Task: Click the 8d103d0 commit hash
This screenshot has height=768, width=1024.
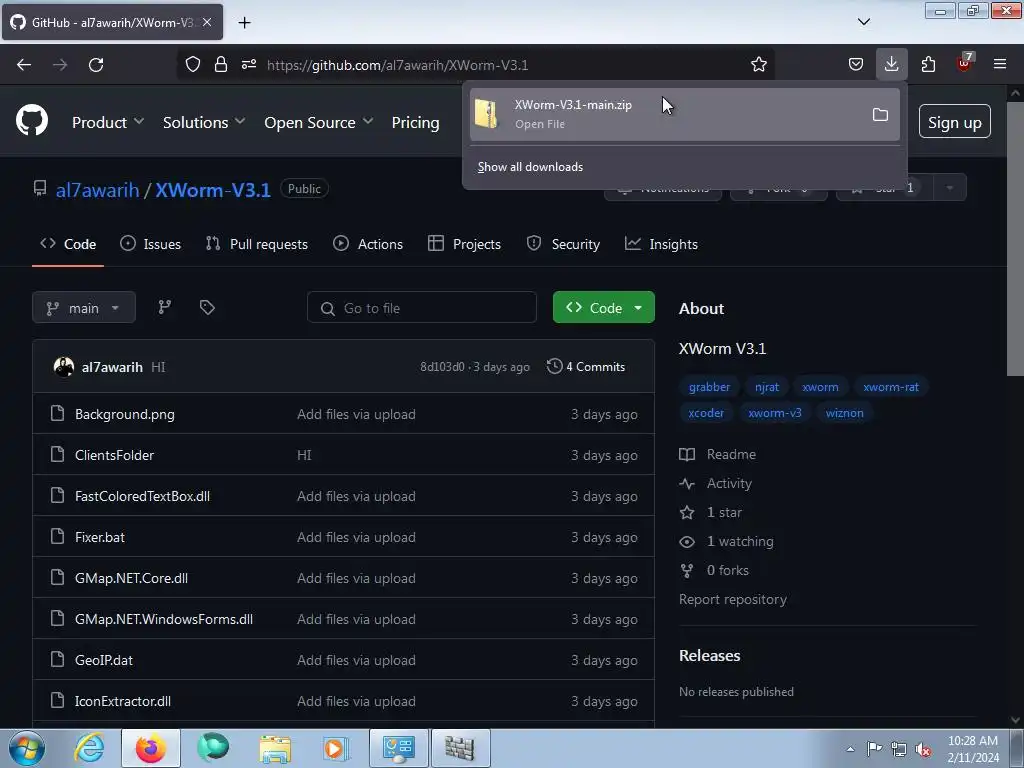Action: pos(441,366)
